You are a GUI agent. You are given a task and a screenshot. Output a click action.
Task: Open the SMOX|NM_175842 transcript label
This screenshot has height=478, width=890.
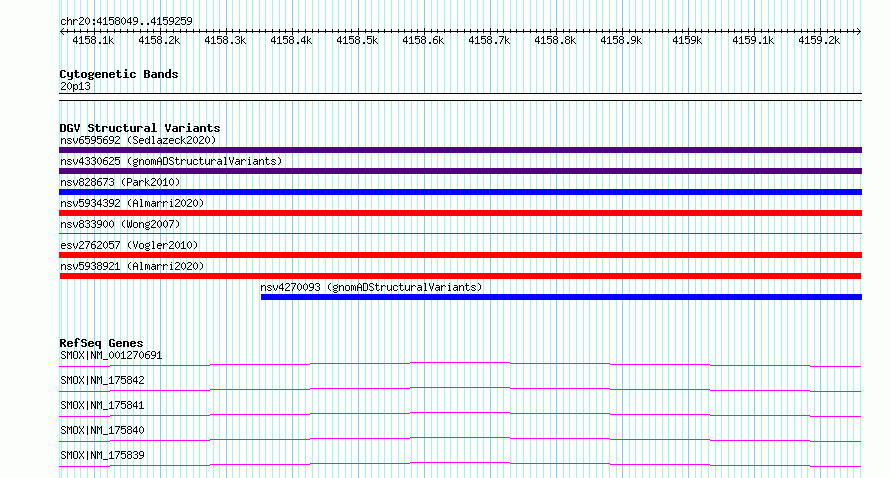[x=102, y=380]
